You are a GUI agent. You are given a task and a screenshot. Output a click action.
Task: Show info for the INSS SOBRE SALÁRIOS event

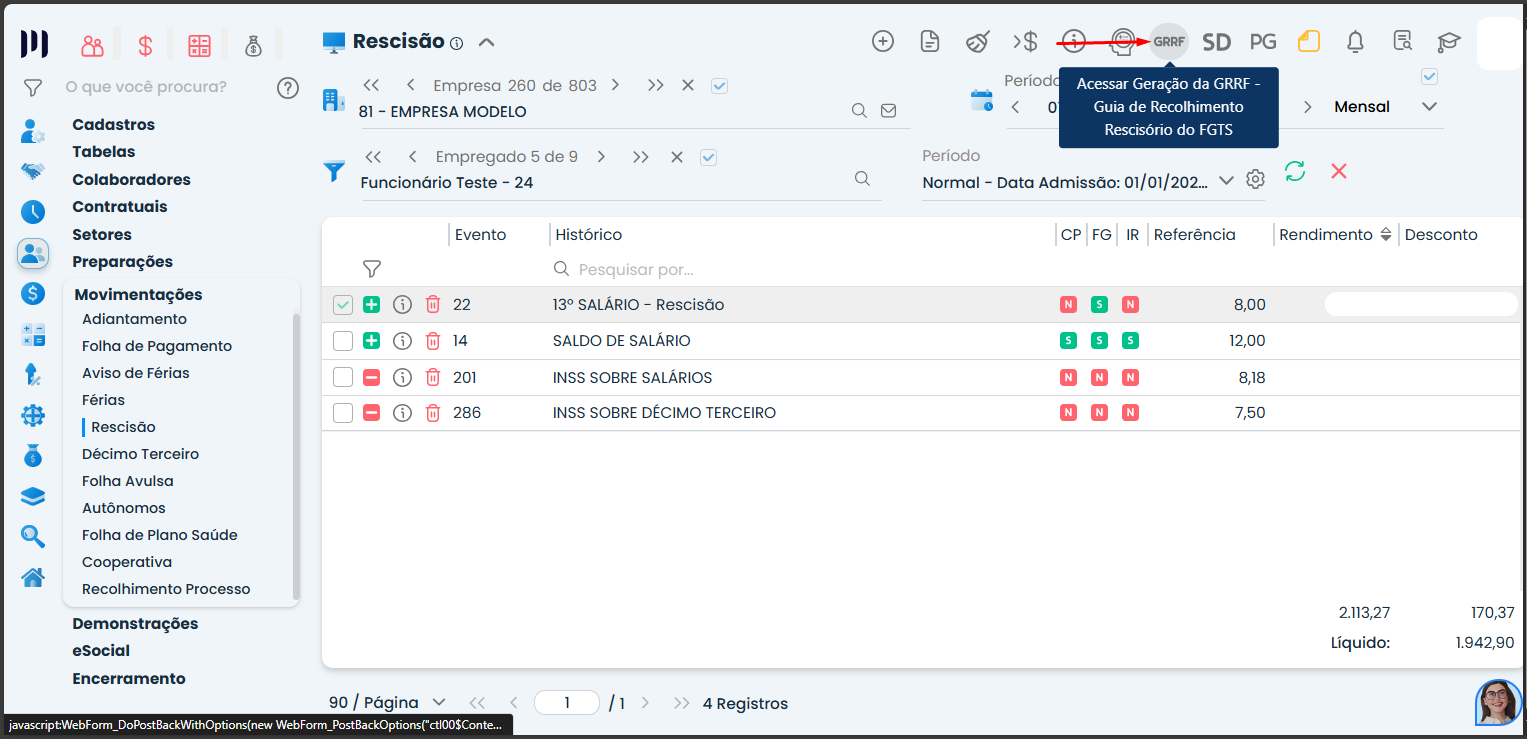tap(402, 378)
